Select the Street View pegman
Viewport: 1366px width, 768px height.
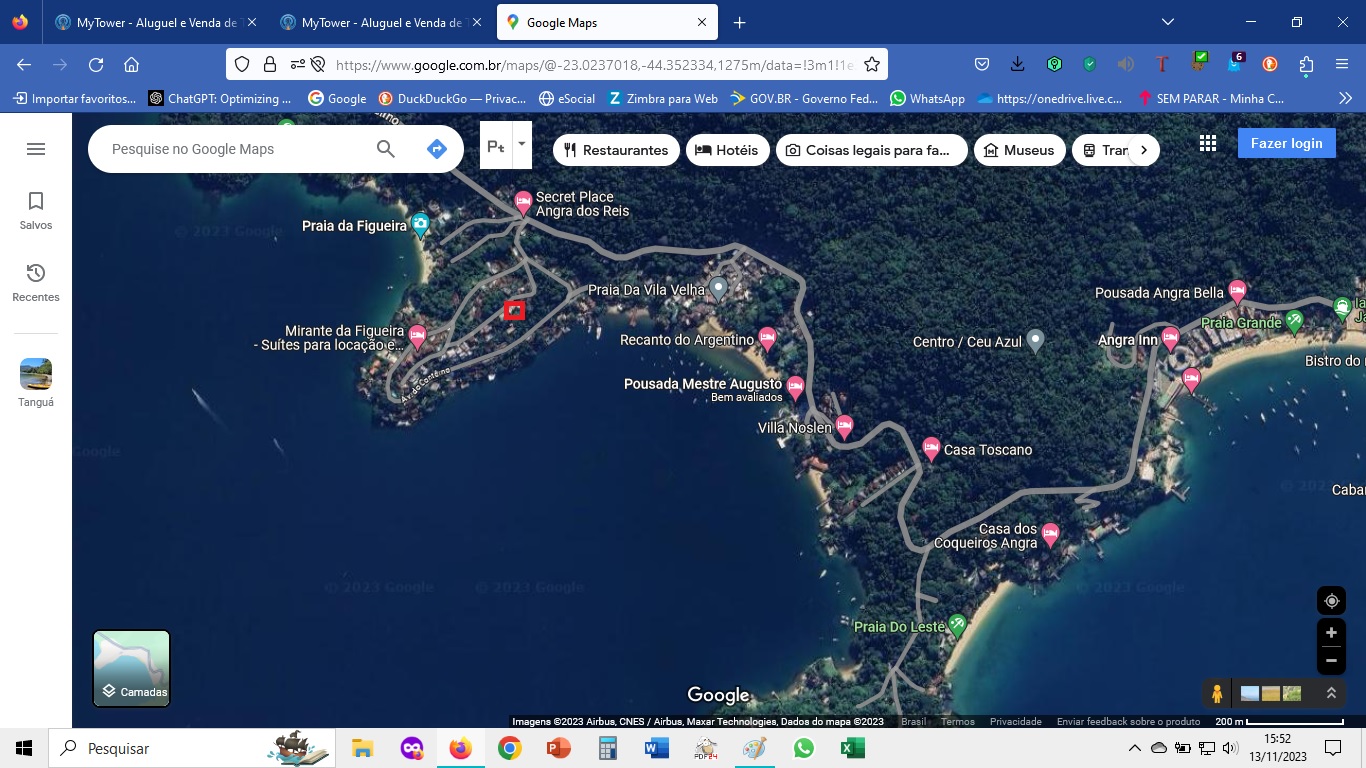[1216, 693]
